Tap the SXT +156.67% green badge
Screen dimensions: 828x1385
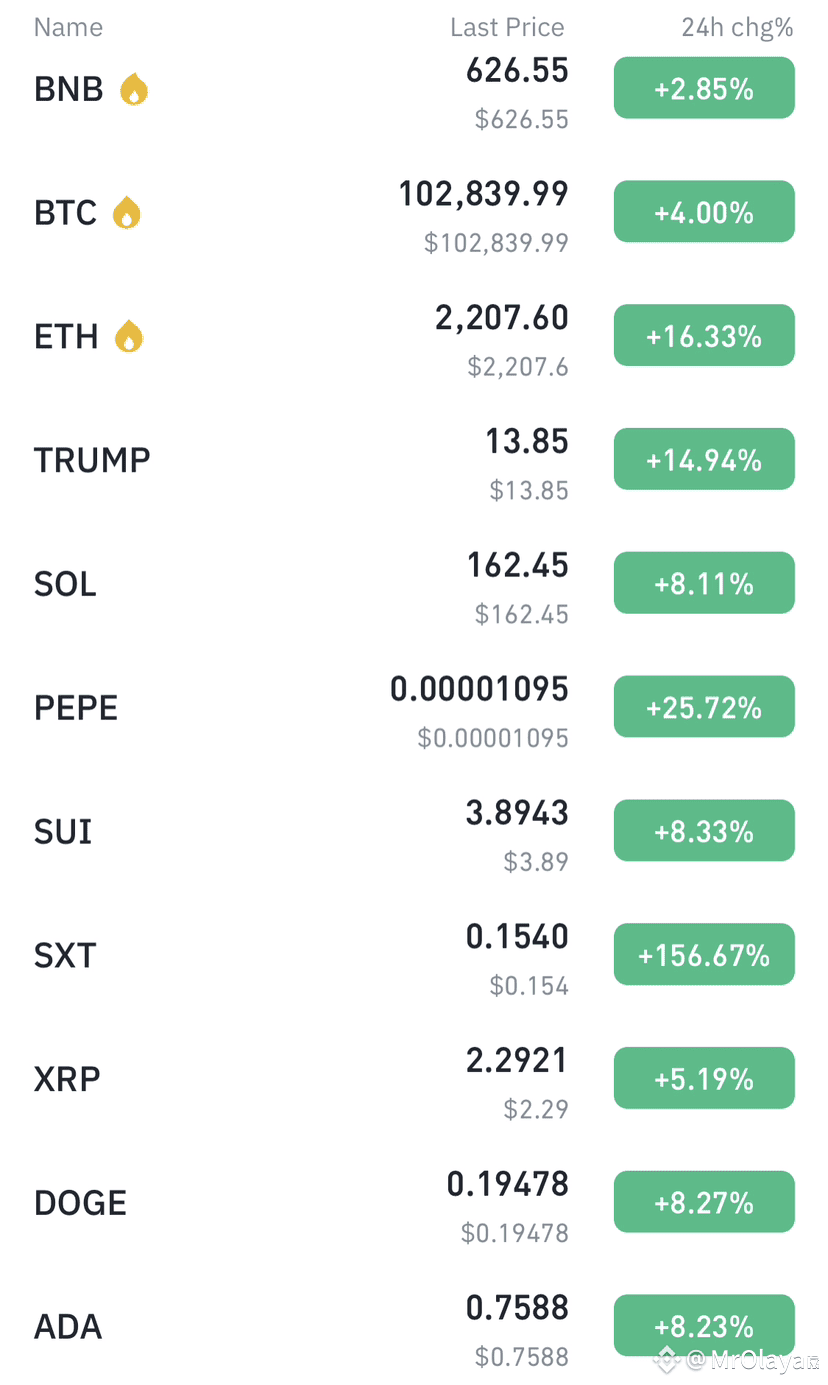tap(704, 955)
